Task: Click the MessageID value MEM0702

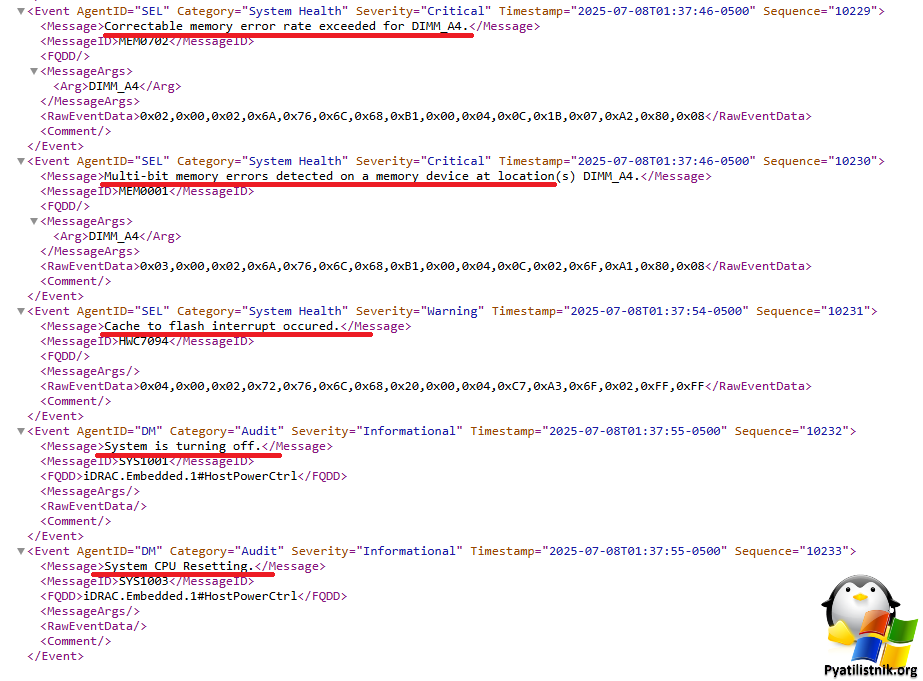Action: 144,41
